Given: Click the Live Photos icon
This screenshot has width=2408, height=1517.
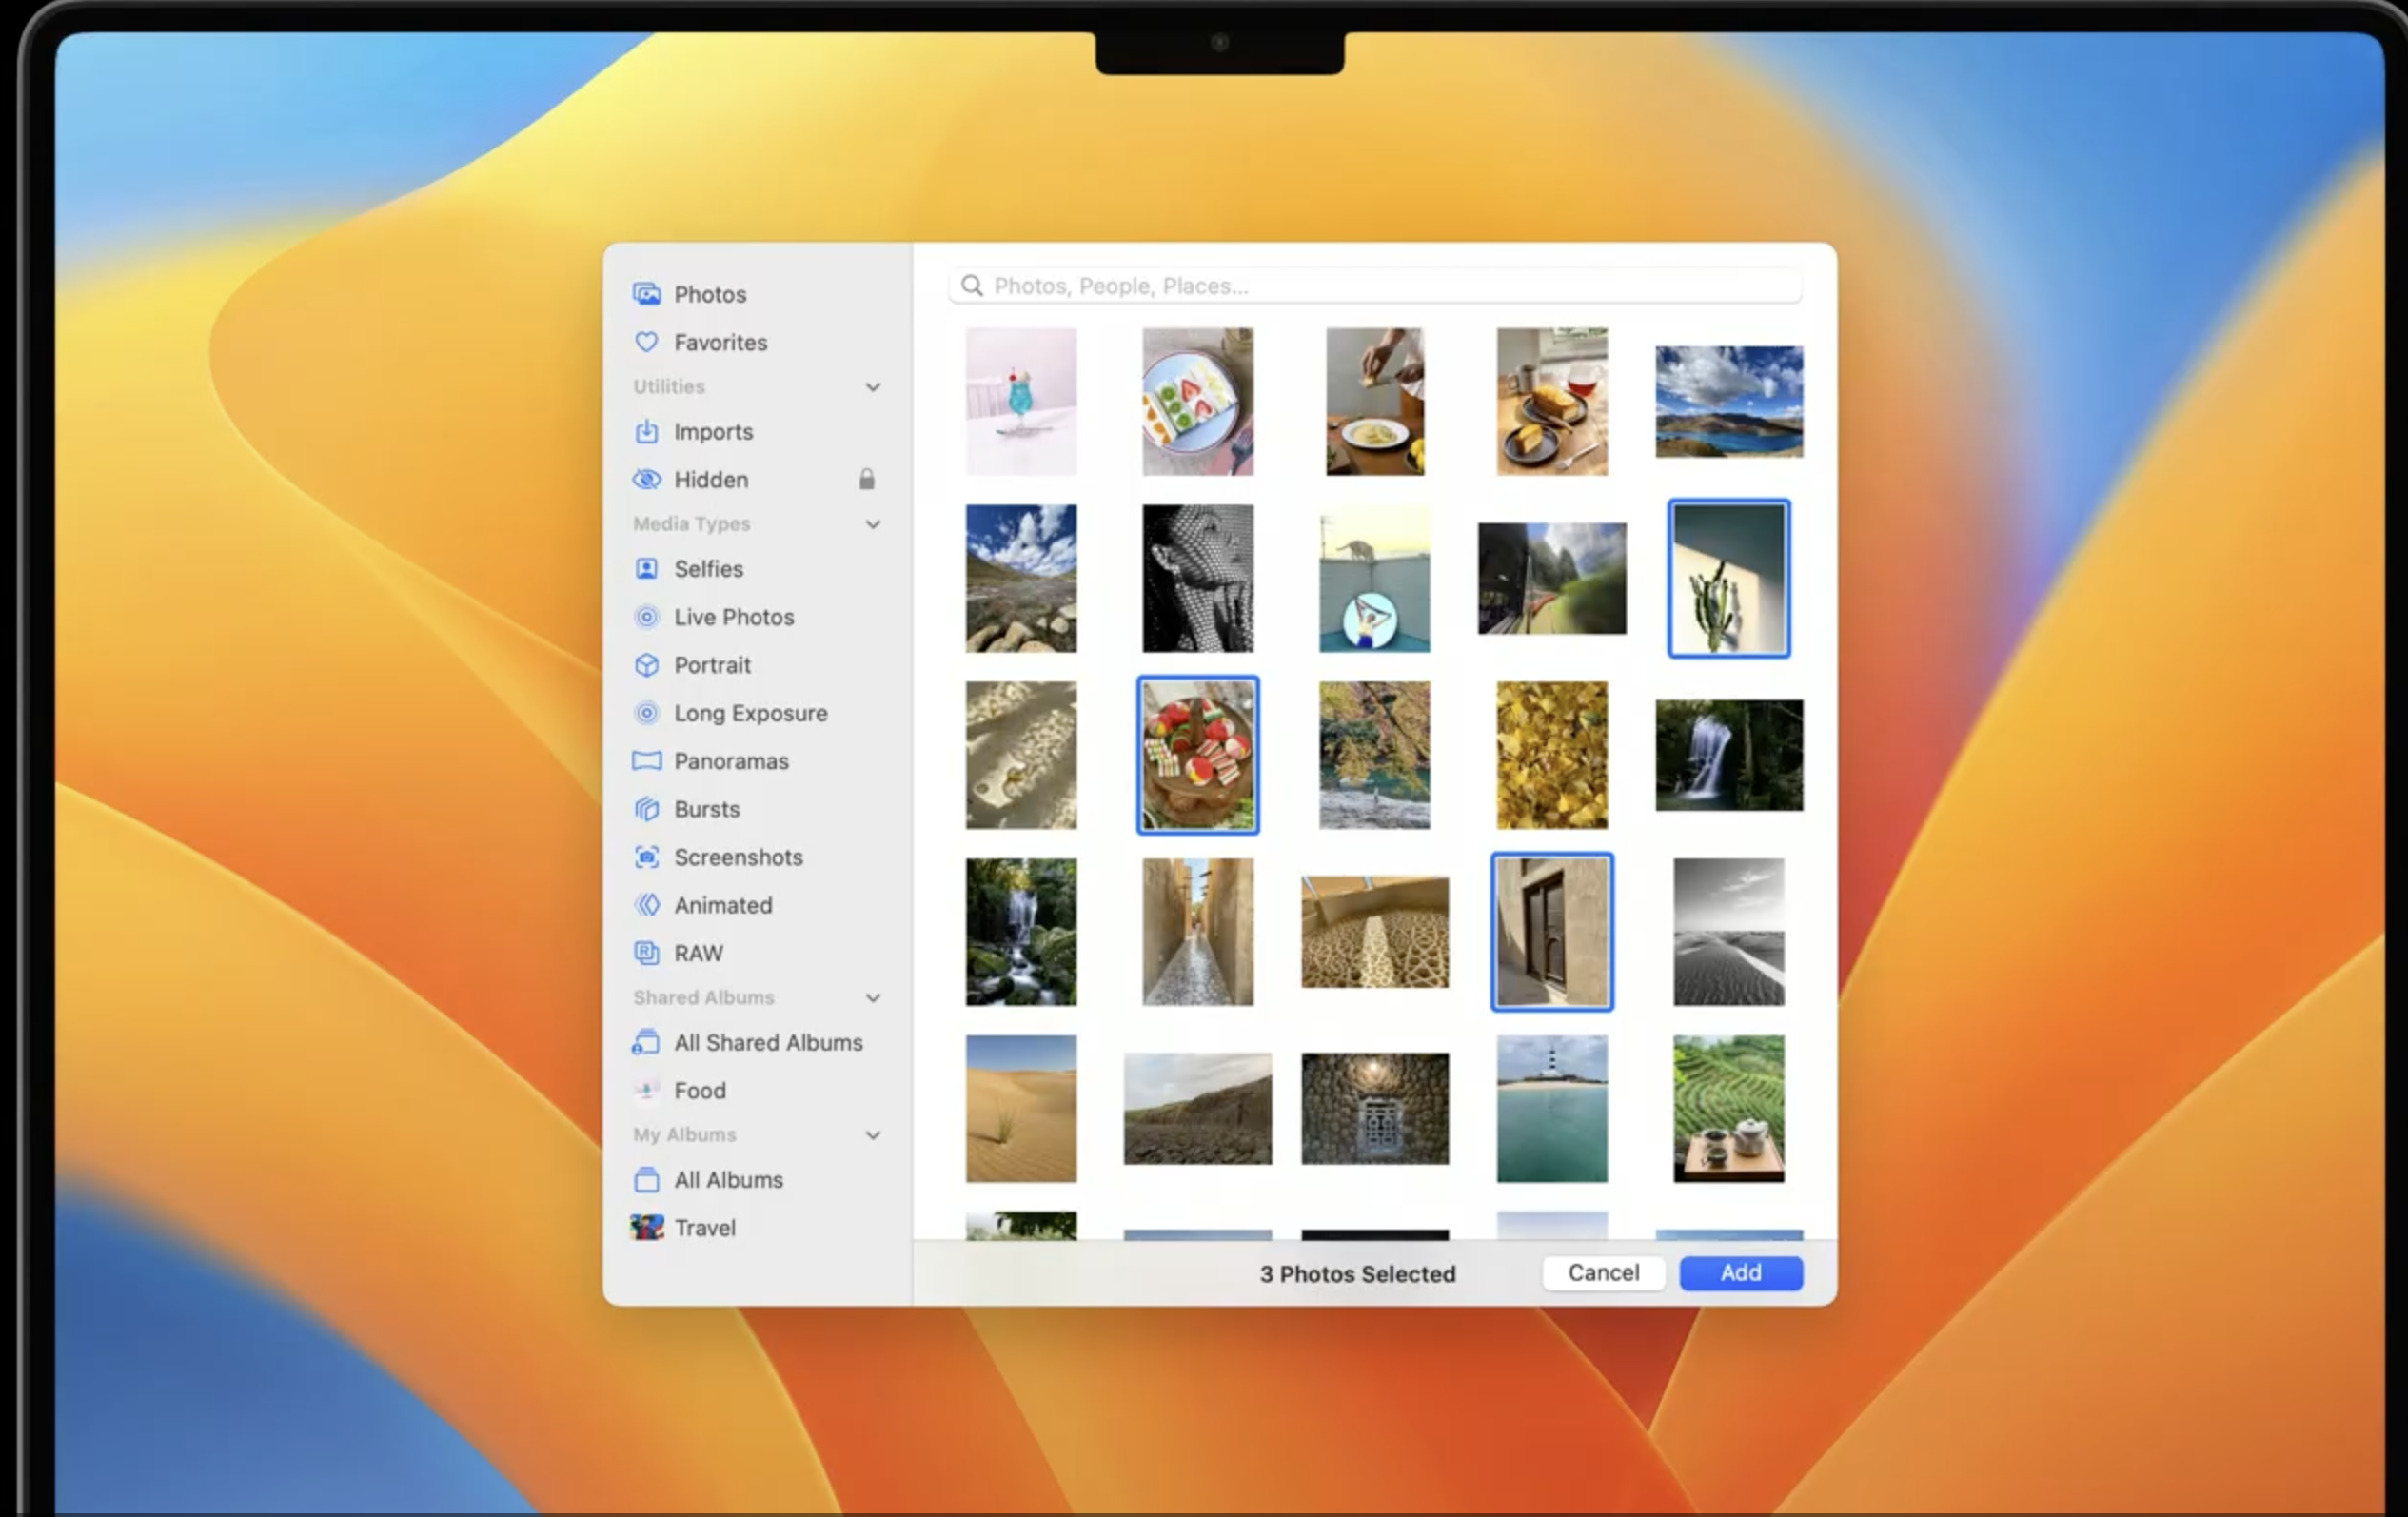Looking at the screenshot, I should point(647,617).
